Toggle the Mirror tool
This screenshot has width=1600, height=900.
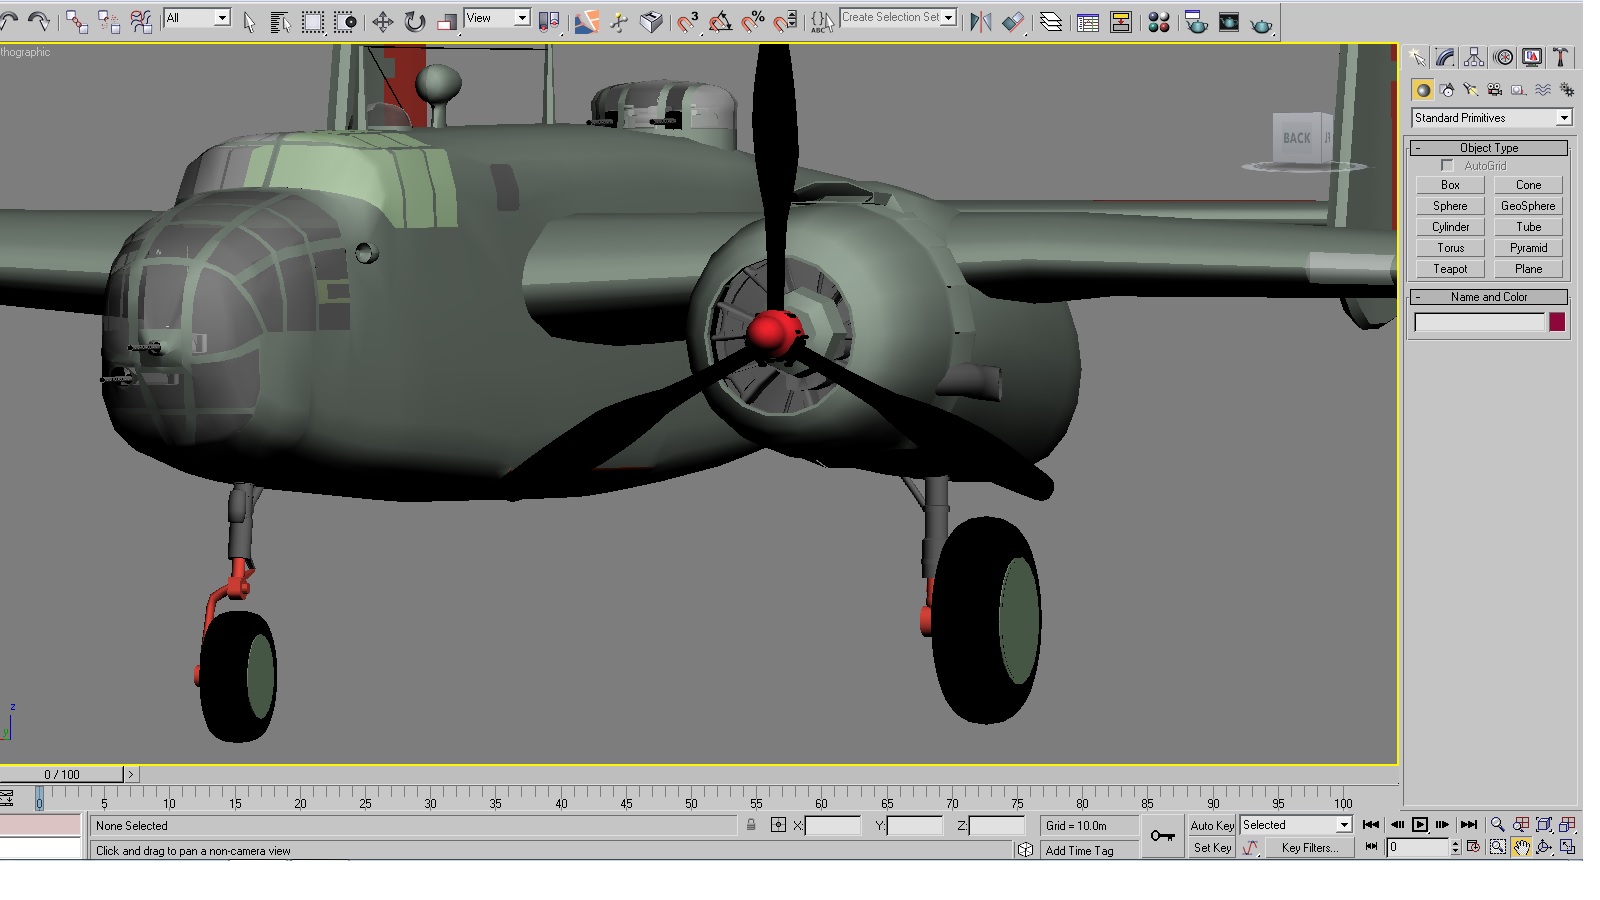tap(980, 22)
